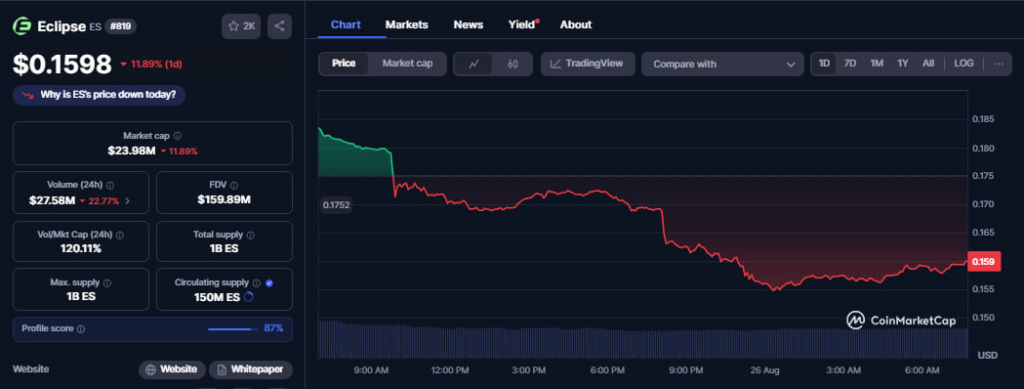
Task: Click the Profile score info icon
Action: [81, 329]
